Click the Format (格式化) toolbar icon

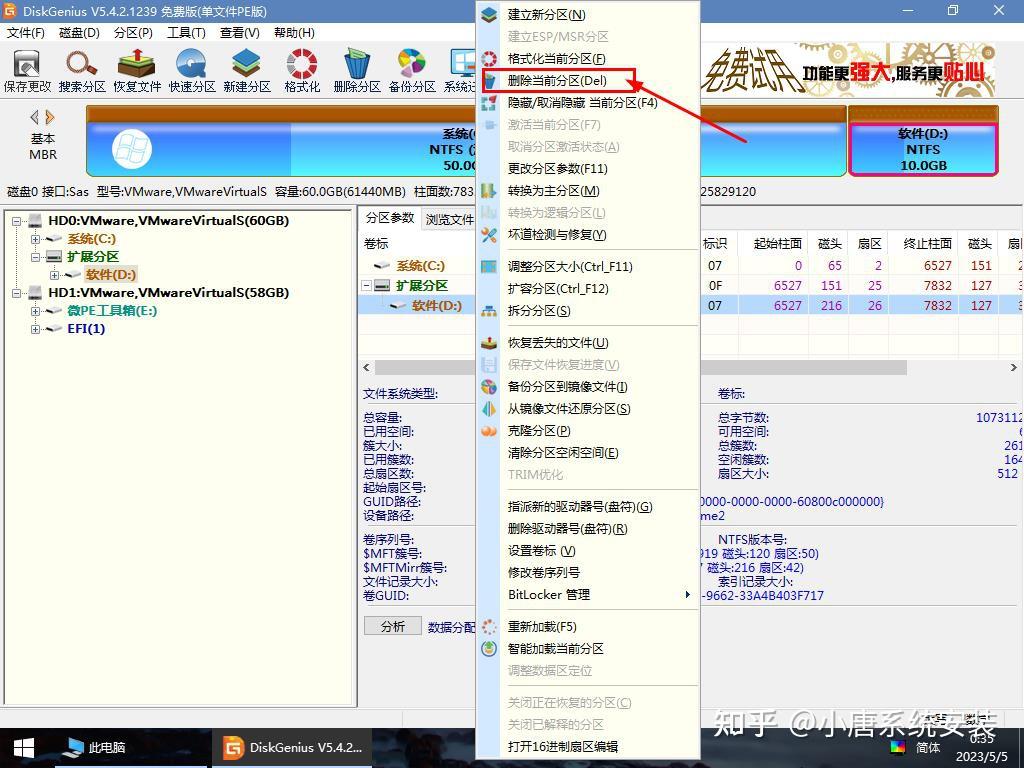302,71
